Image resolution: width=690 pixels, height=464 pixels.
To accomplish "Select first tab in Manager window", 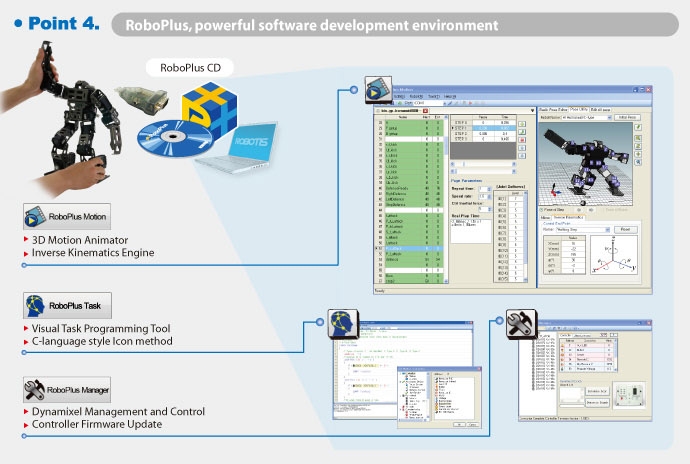I will [x=565, y=335].
